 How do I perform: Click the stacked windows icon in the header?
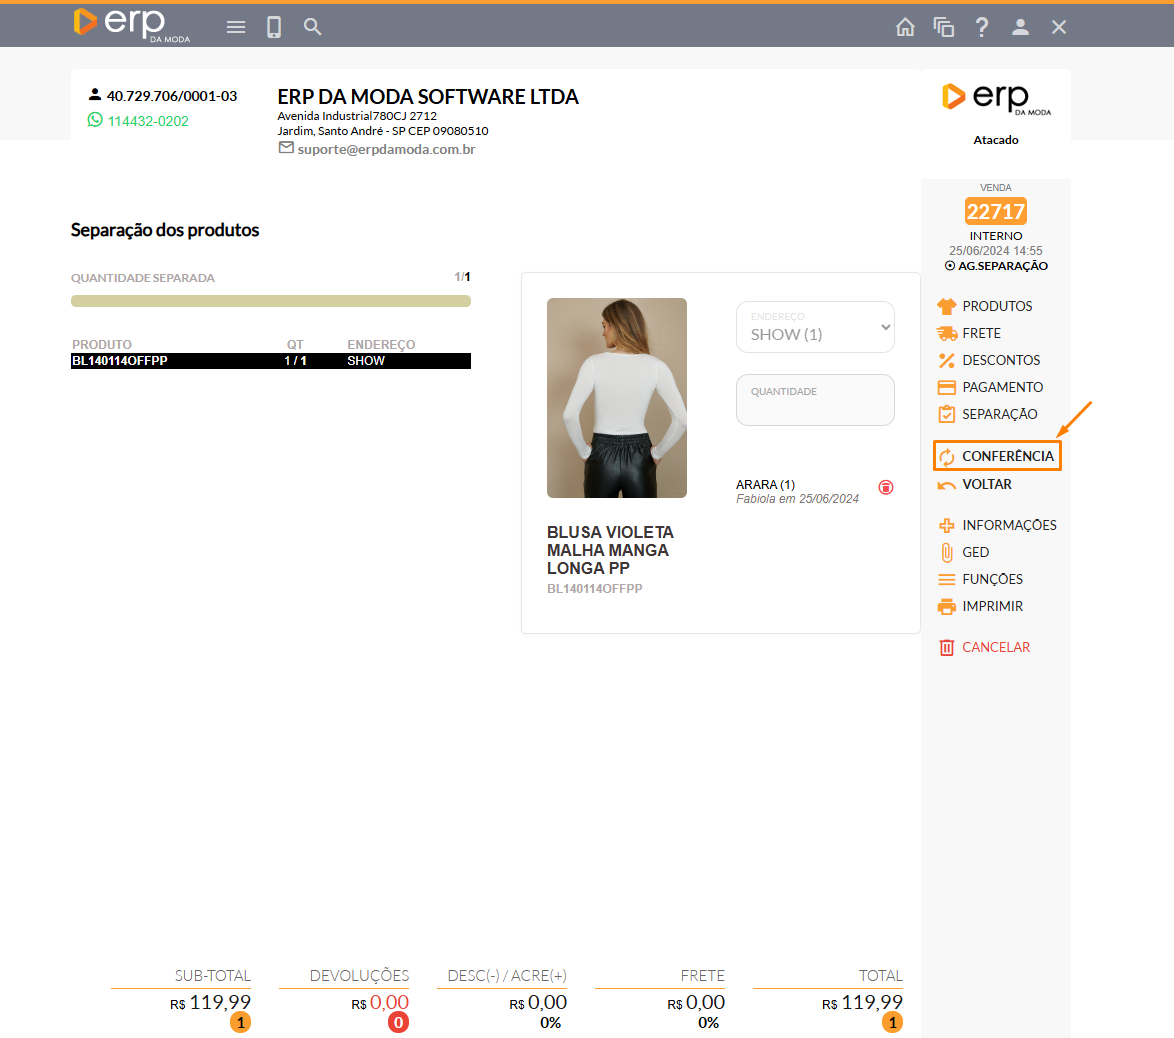943,27
